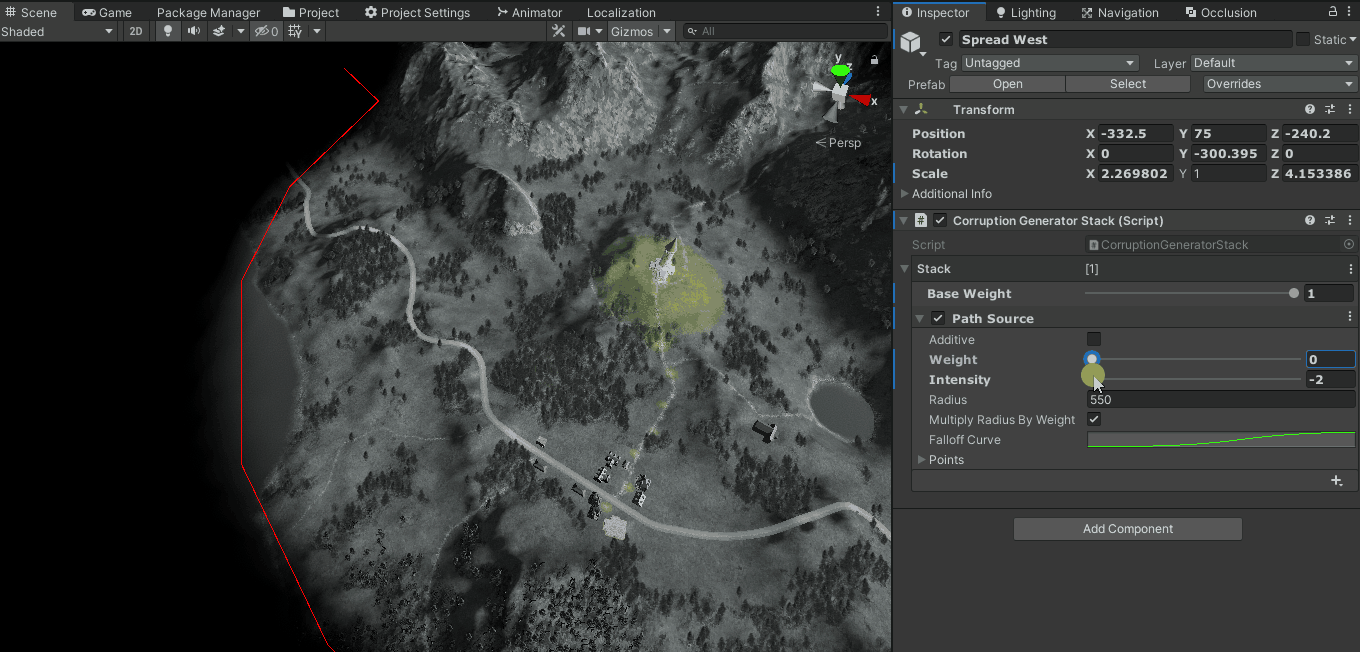This screenshot has width=1360, height=652.
Task: Expand the Additional Info foldout
Action: coord(905,194)
